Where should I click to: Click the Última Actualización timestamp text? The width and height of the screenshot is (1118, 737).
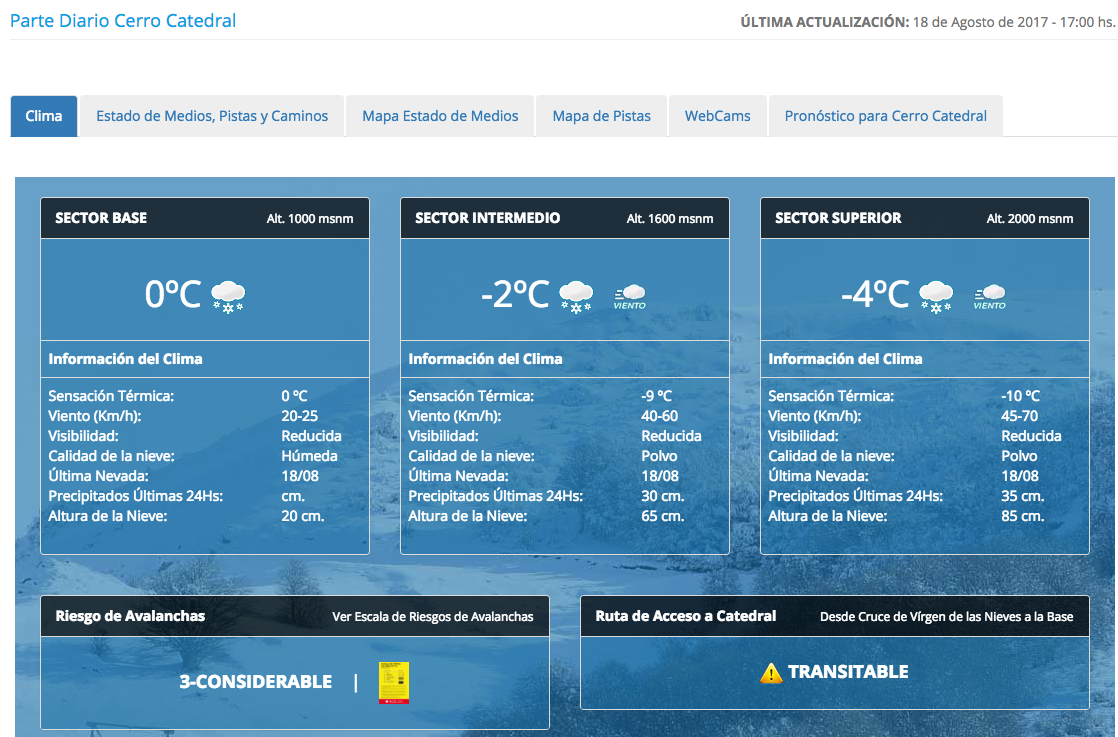point(928,22)
